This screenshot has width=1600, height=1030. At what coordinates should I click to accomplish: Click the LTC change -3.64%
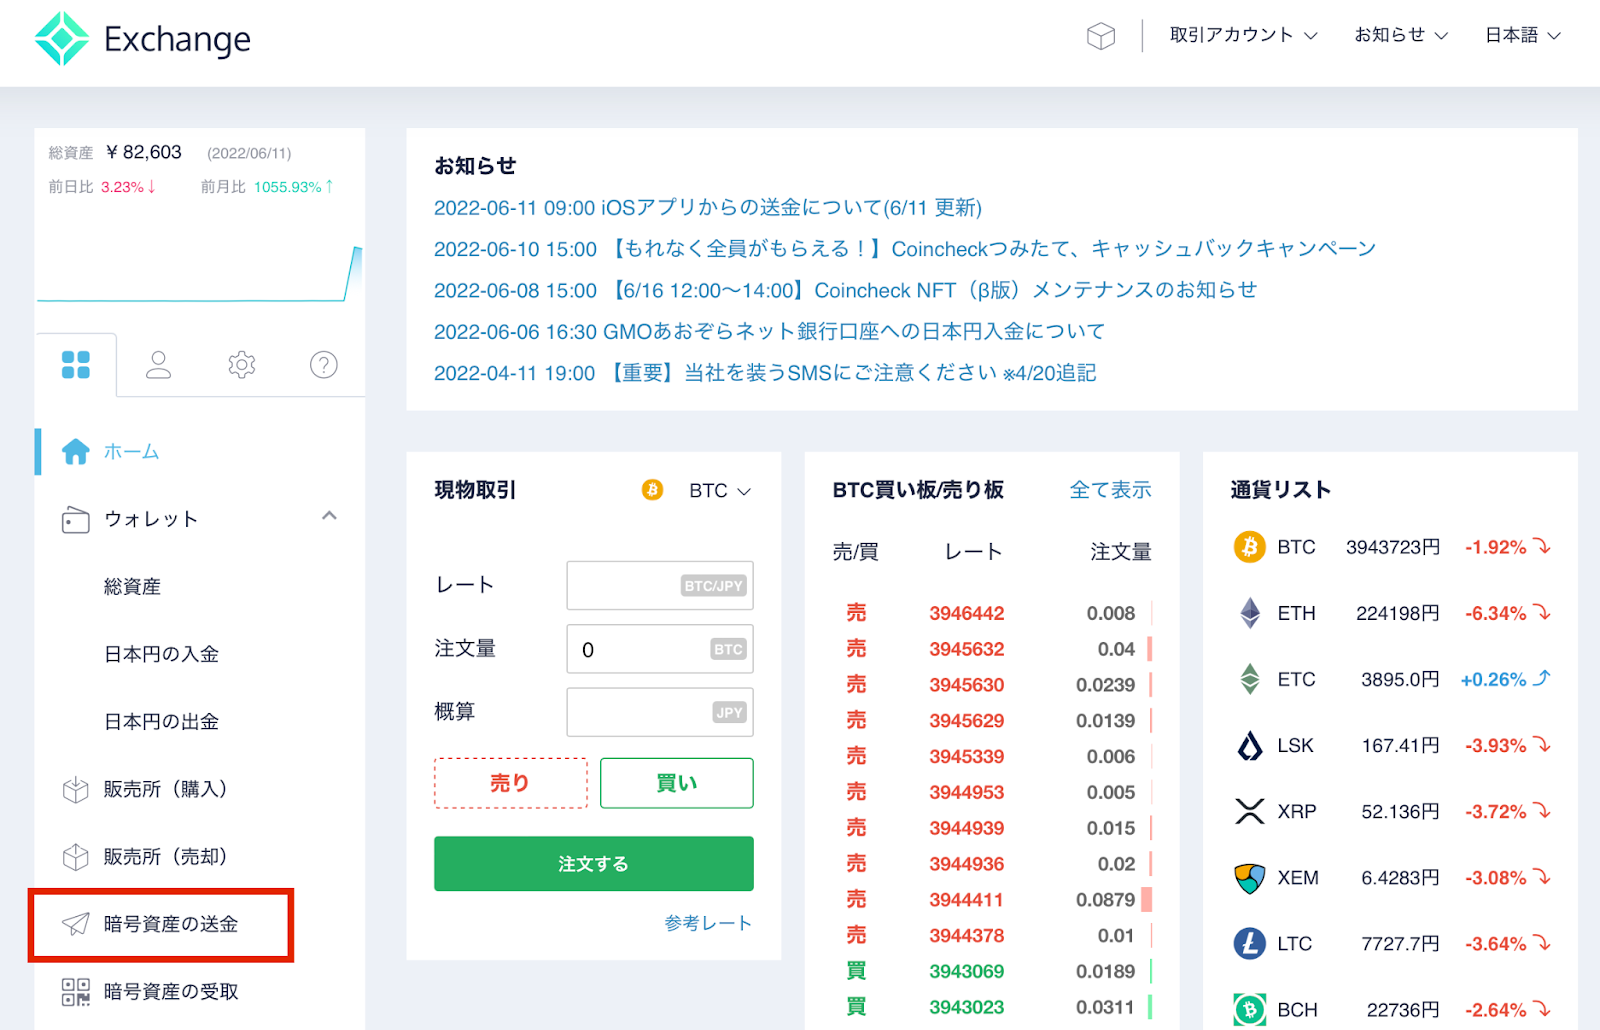[x=1495, y=944]
